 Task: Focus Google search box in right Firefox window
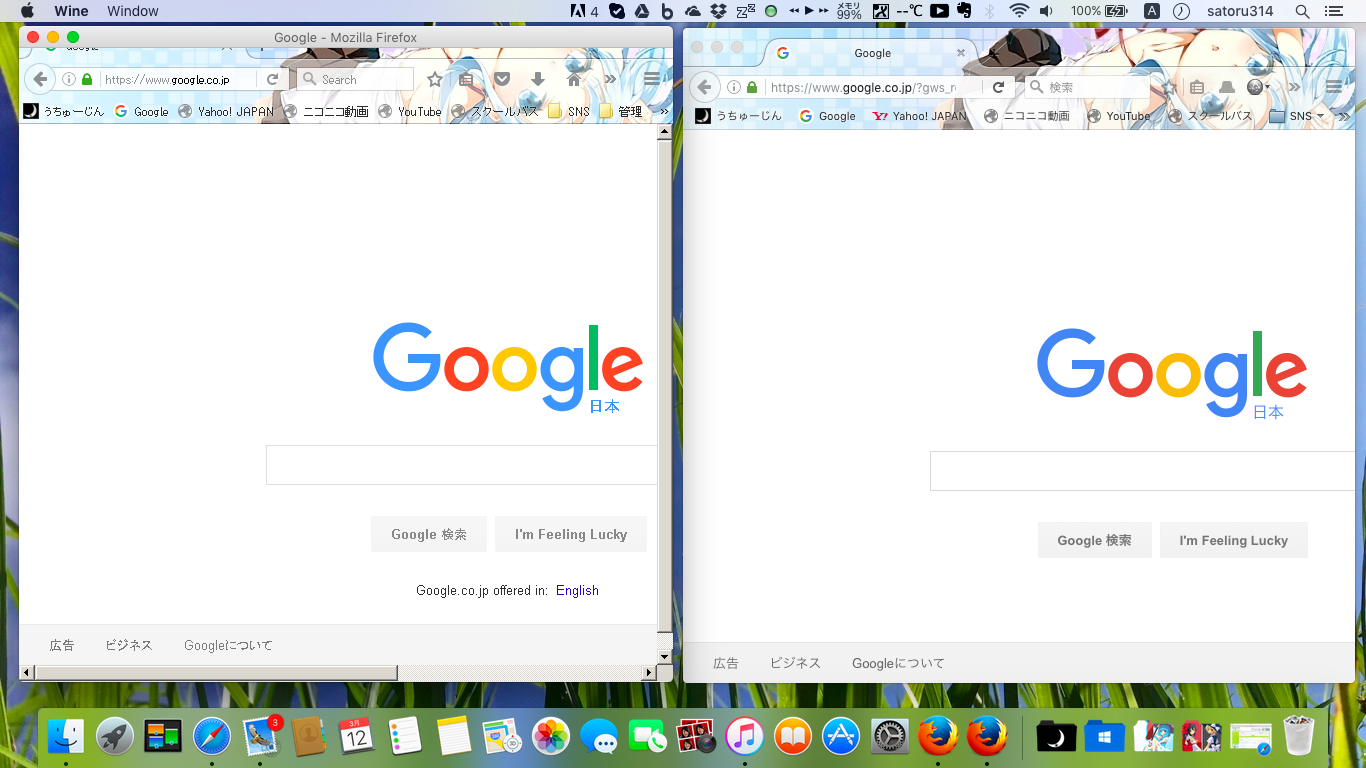[x=1142, y=471]
